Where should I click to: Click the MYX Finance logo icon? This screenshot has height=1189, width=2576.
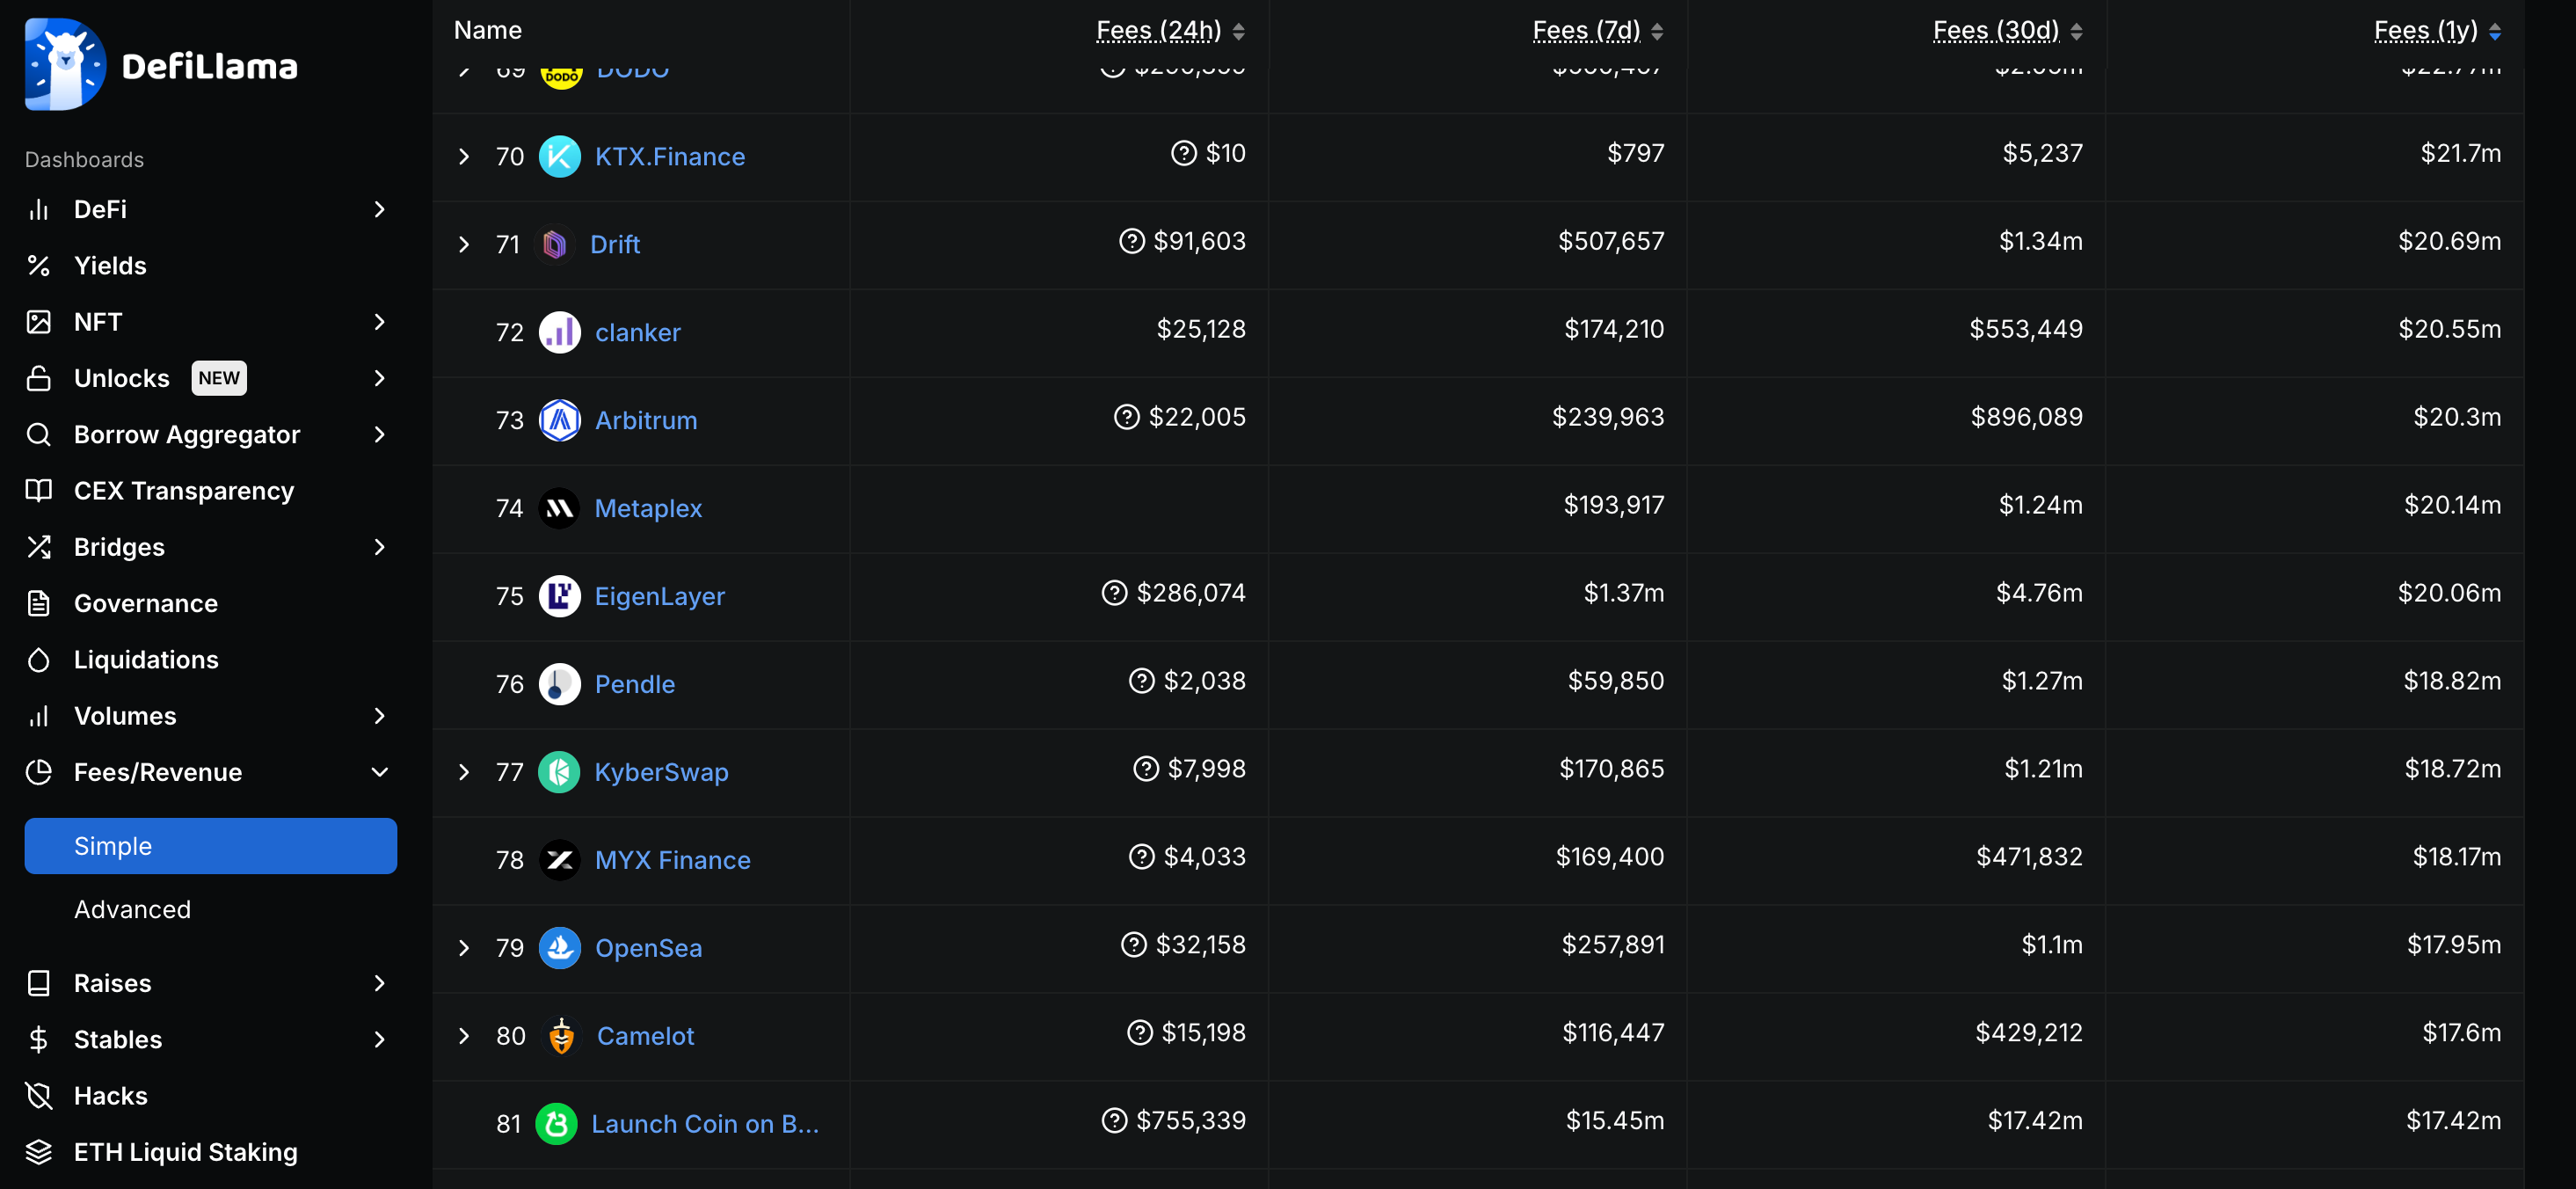tap(560, 860)
